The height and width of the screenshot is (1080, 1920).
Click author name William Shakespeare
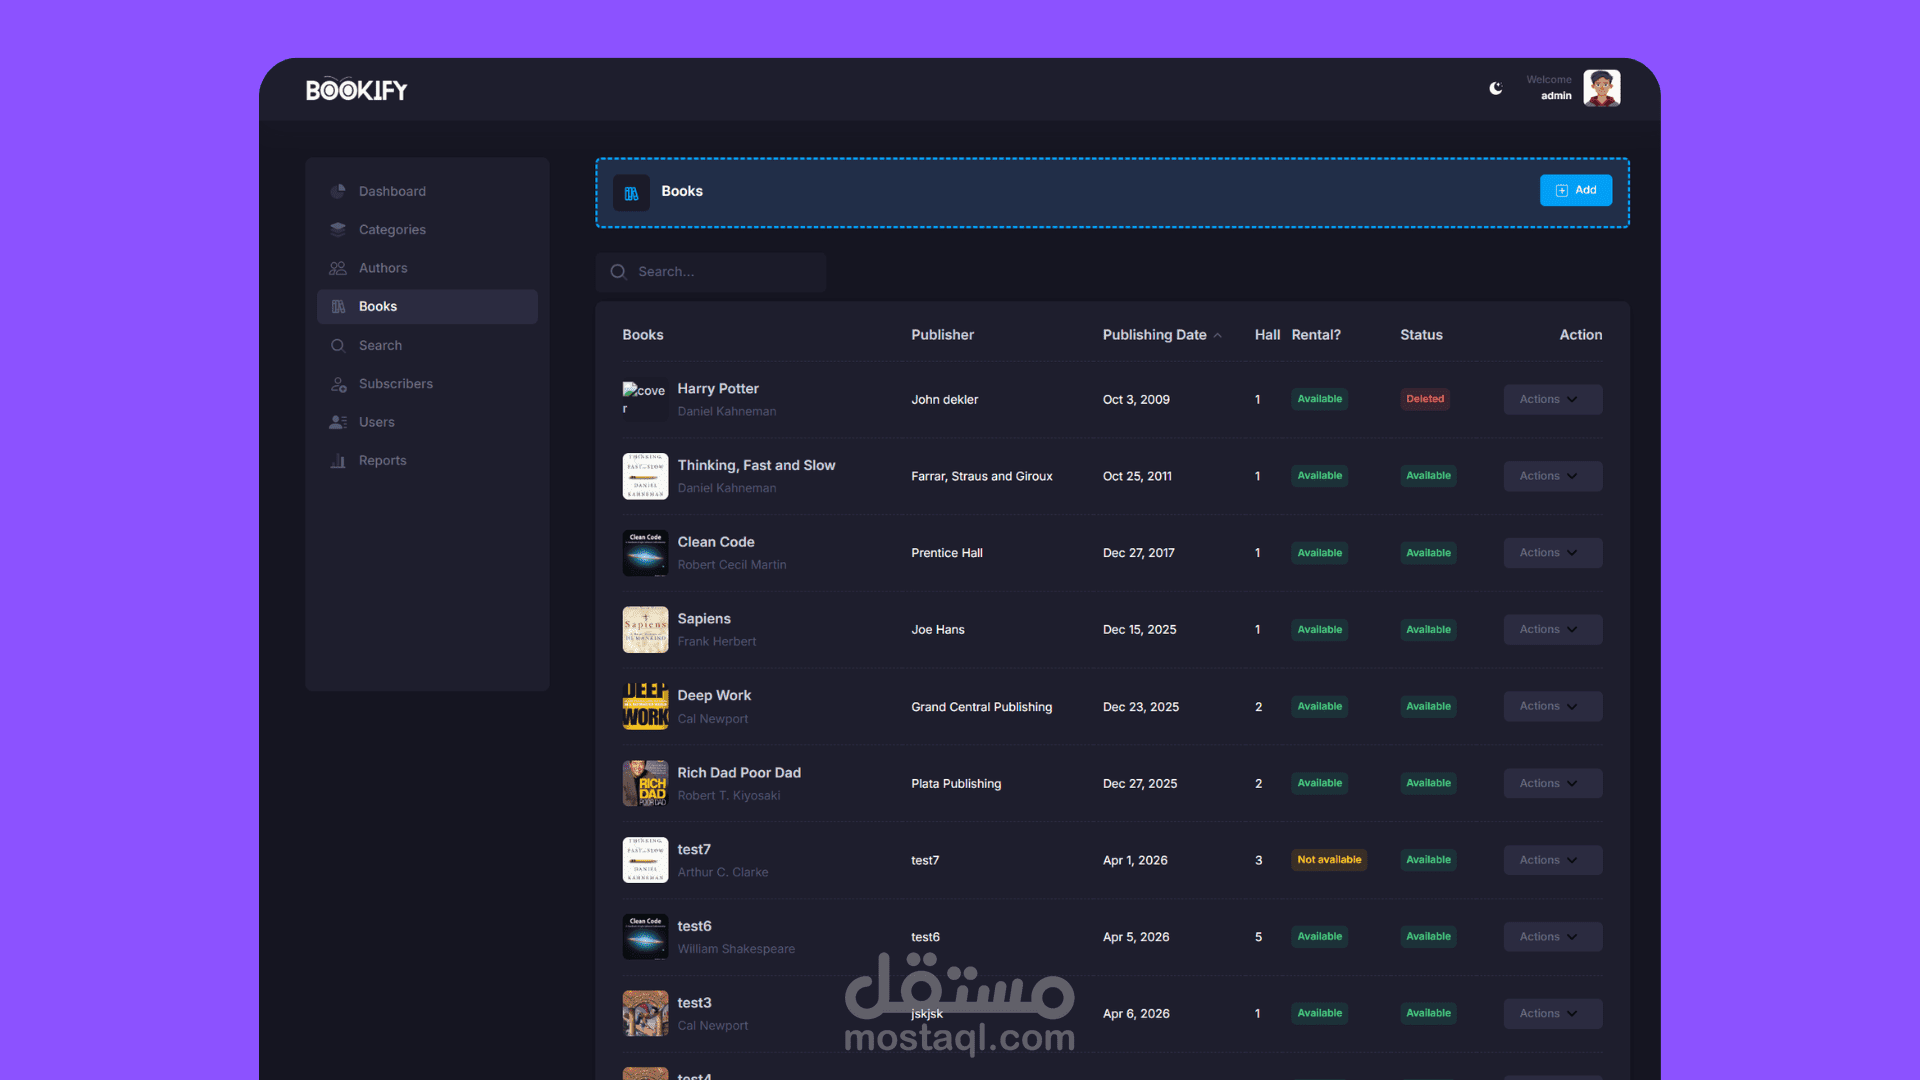[736, 949]
